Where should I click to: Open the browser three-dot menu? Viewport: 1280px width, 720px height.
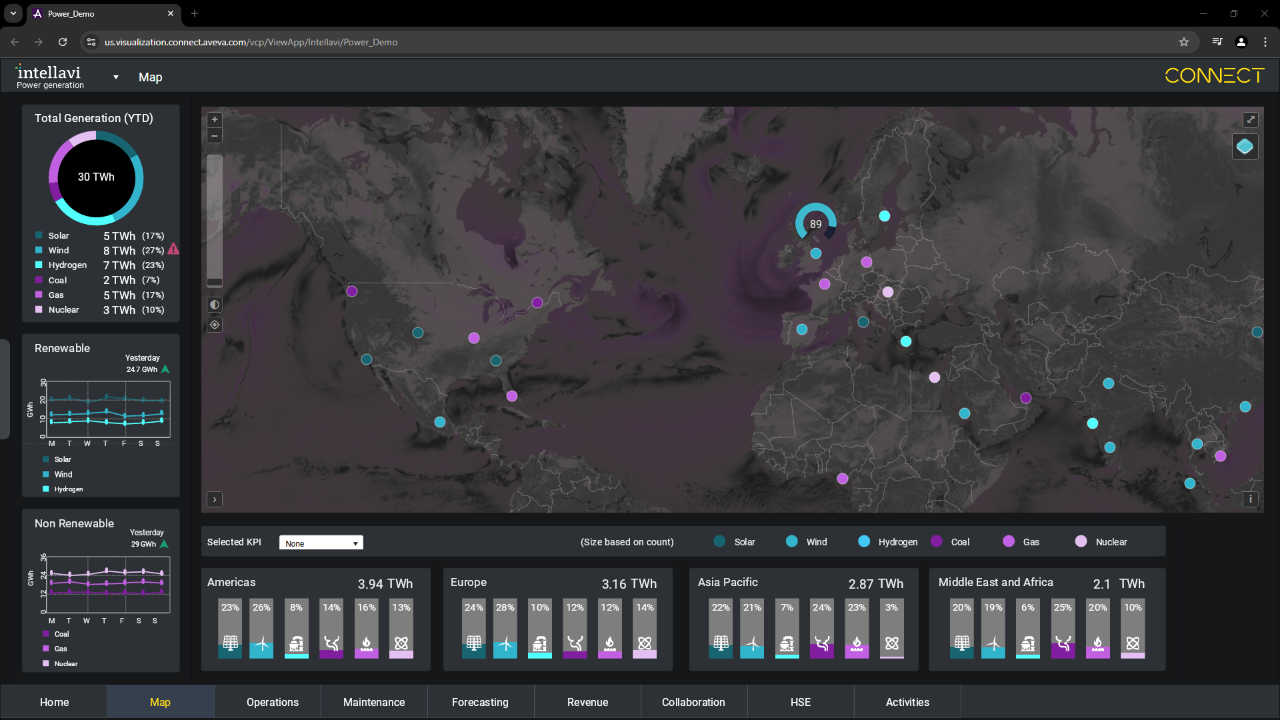(x=1264, y=42)
